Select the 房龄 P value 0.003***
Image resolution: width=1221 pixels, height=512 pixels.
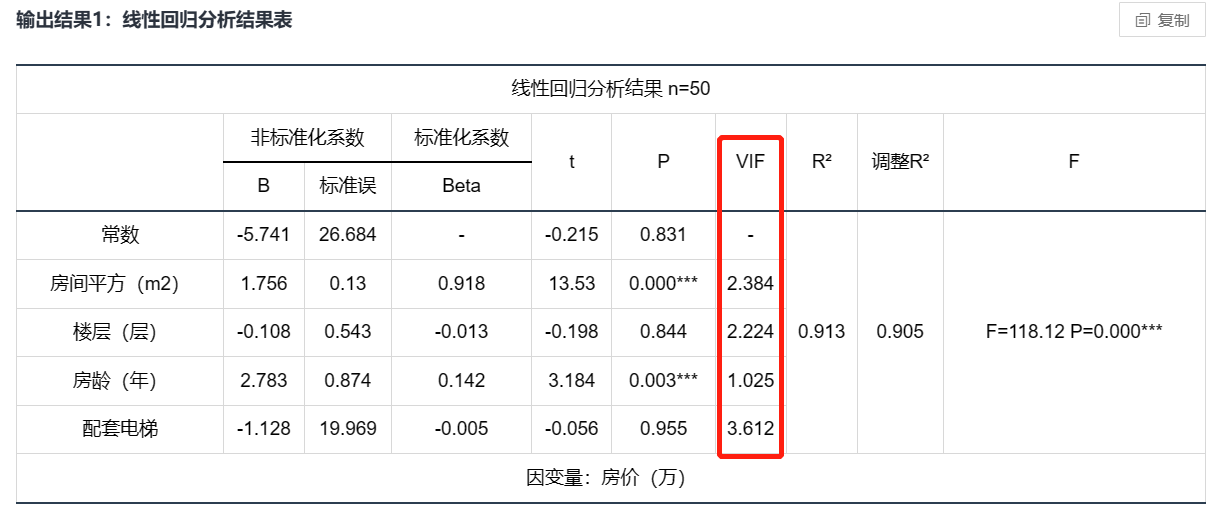coord(664,380)
